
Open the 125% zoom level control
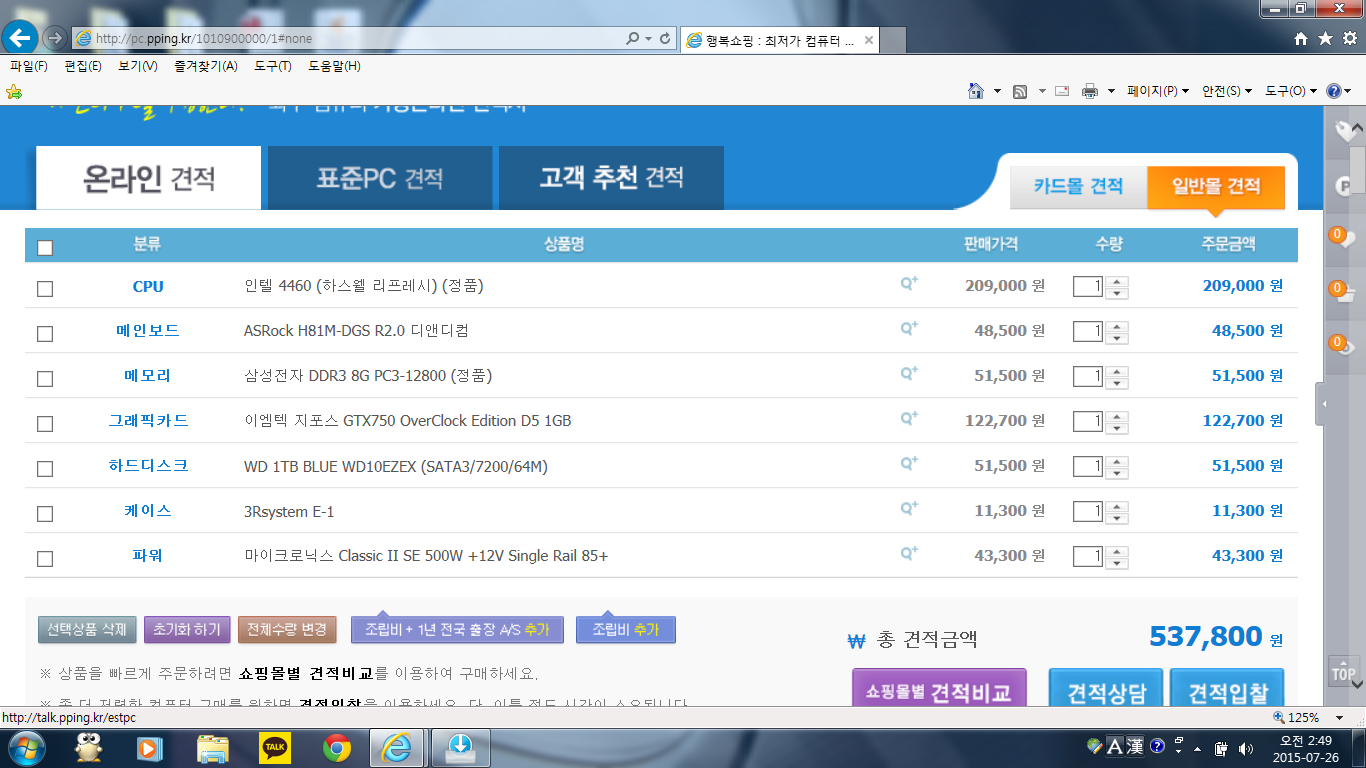coord(1309,717)
